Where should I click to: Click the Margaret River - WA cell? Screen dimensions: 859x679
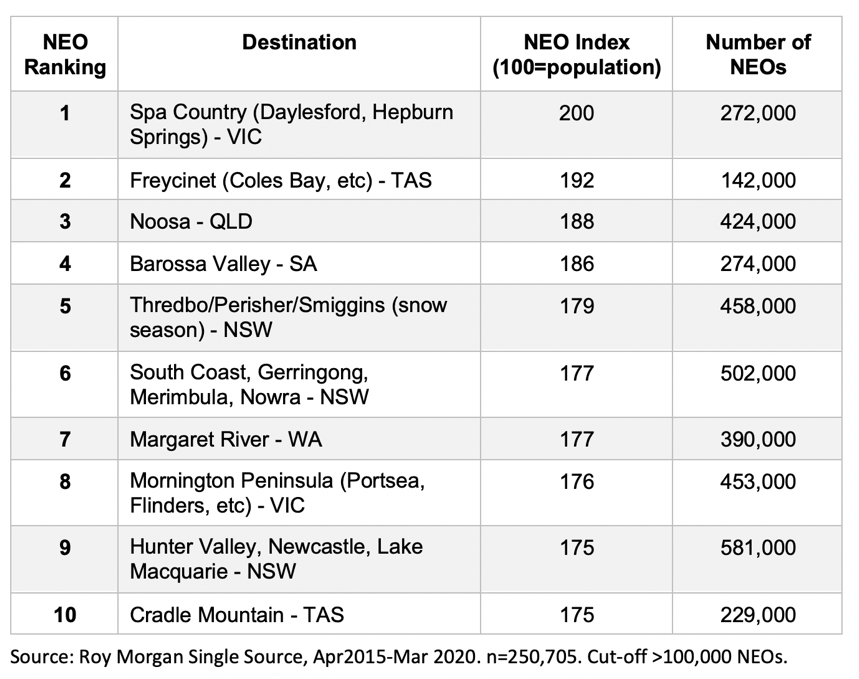coord(226,439)
